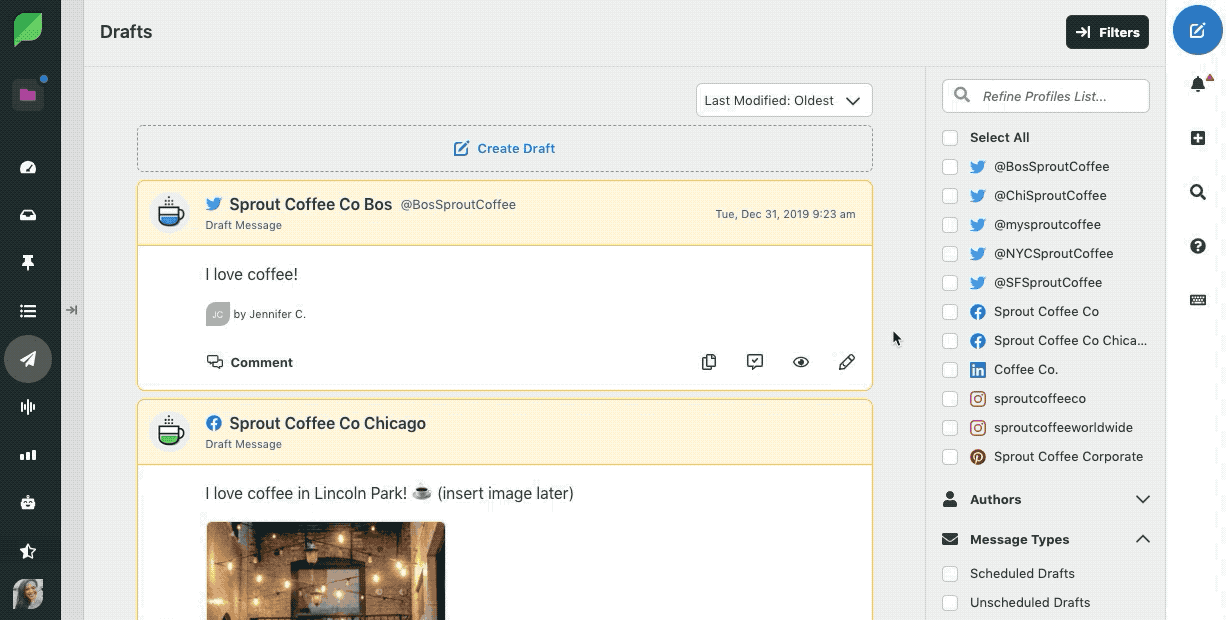Check the @SFSproutCoffee profile
The image size is (1226, 620).
[950, 283]
